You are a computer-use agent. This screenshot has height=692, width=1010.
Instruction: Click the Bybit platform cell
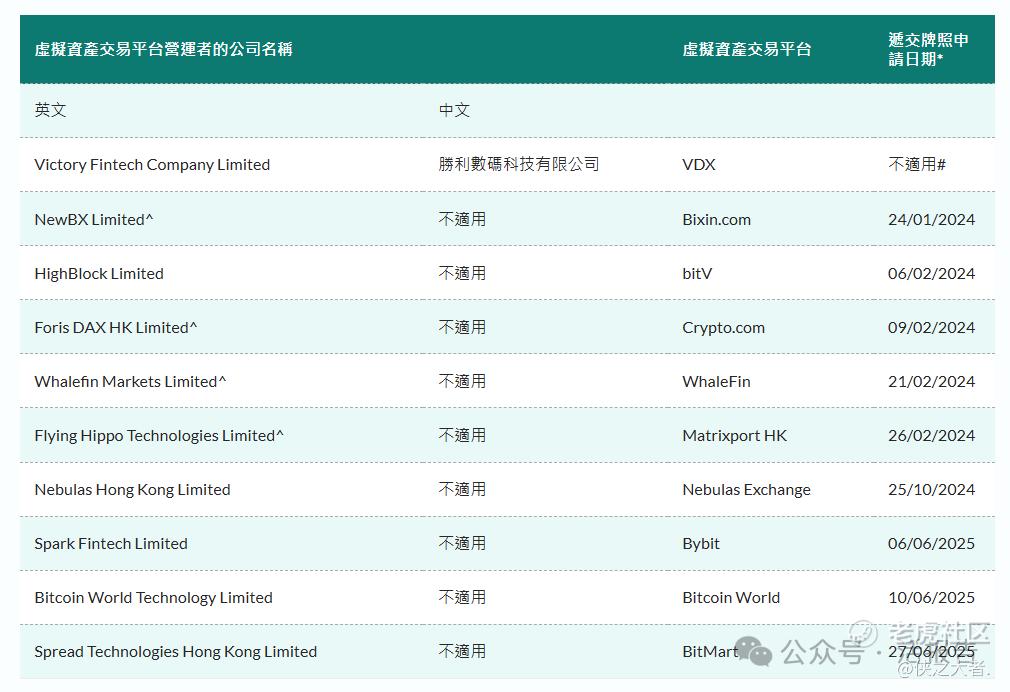(x=701, y=544)
